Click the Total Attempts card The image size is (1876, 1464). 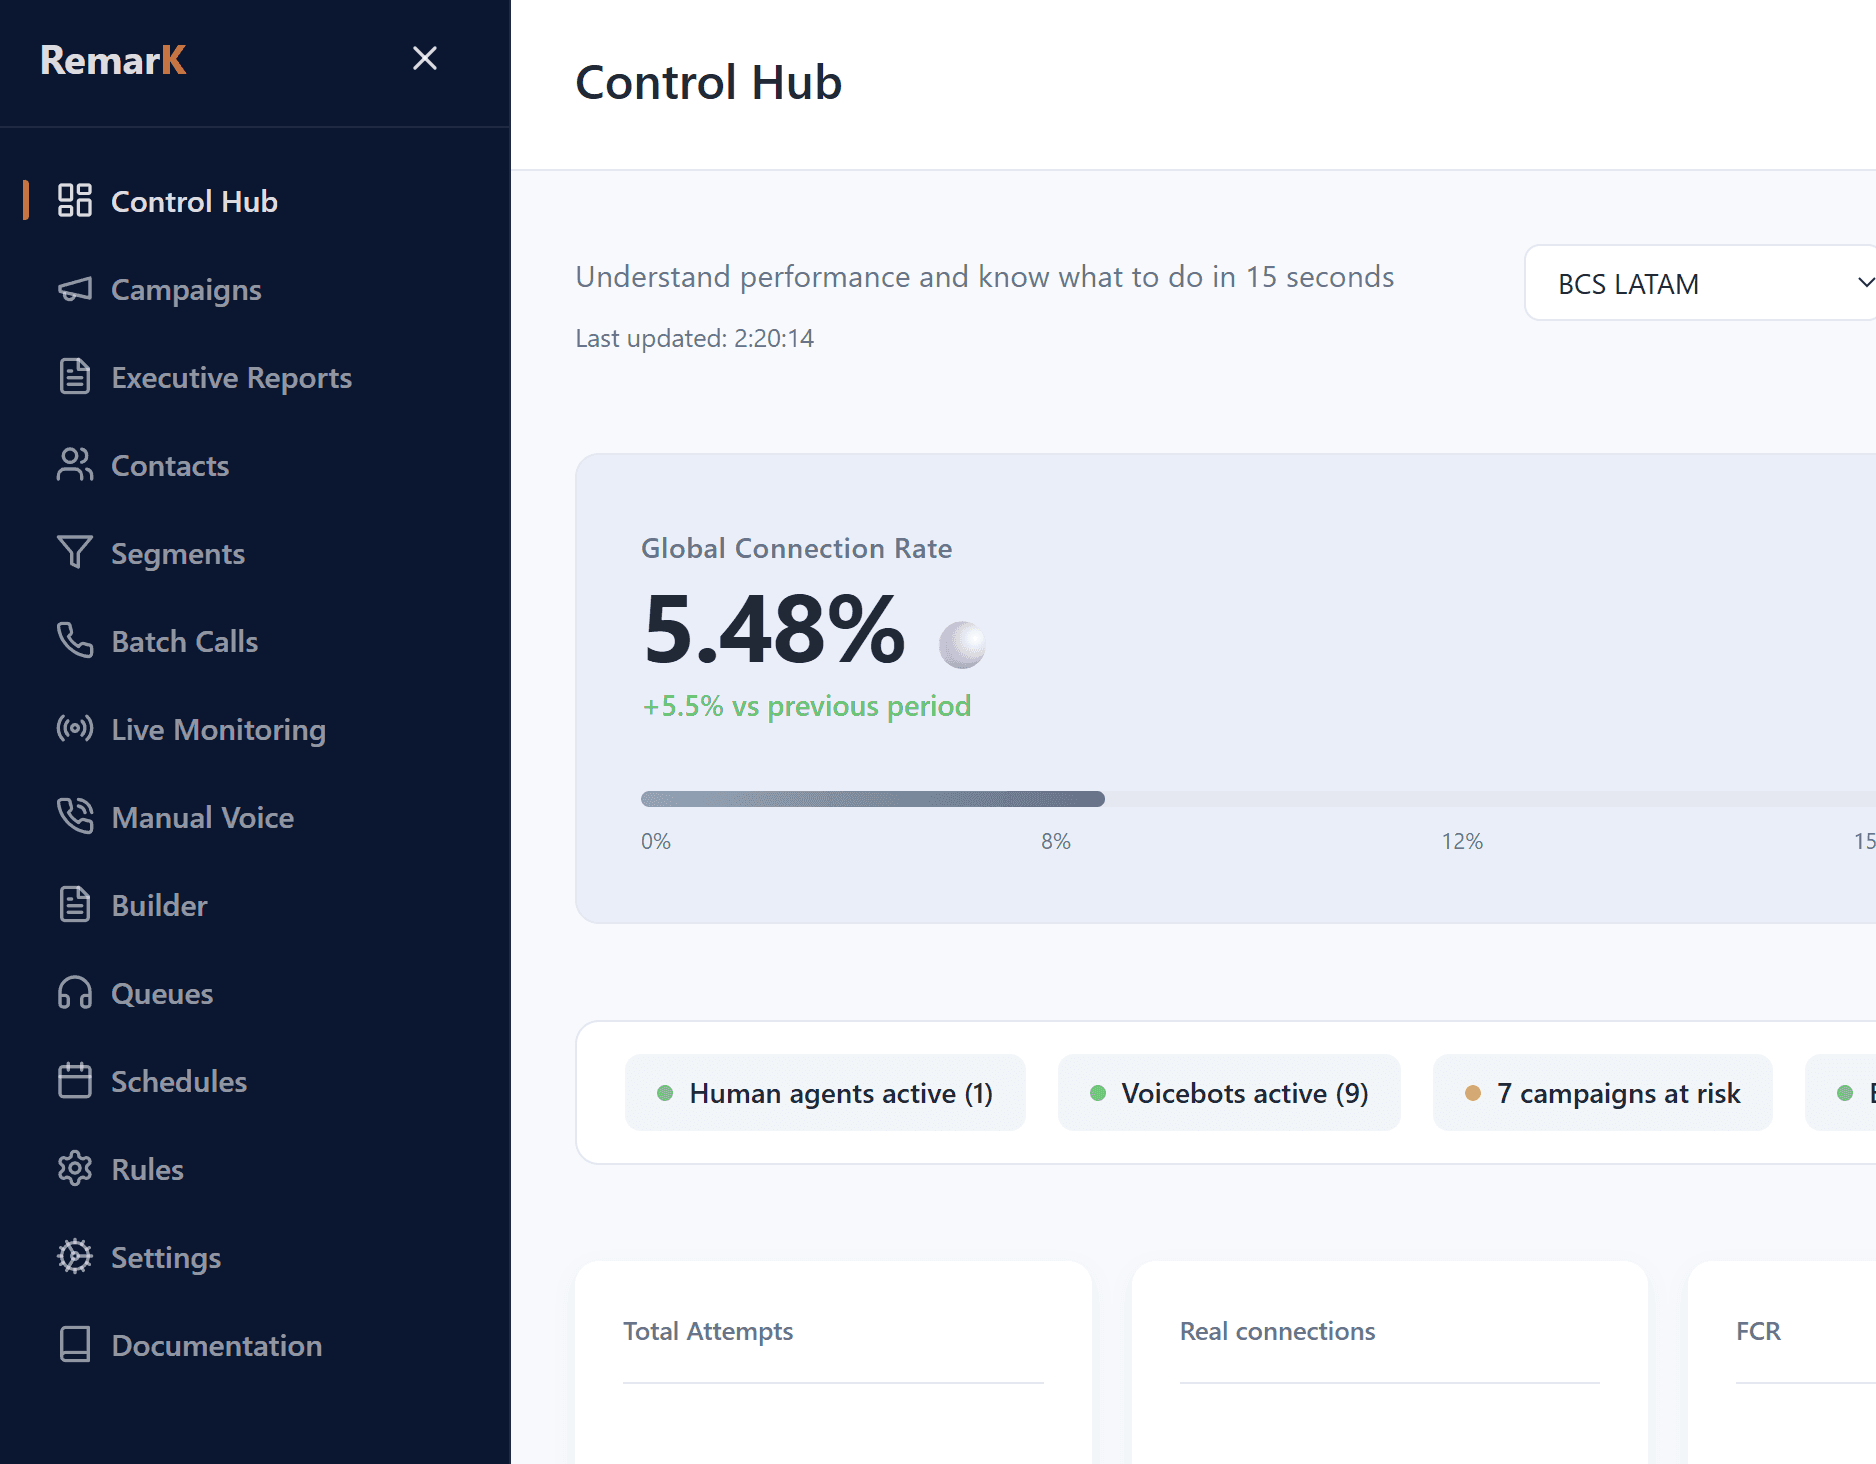[833, 1362]
